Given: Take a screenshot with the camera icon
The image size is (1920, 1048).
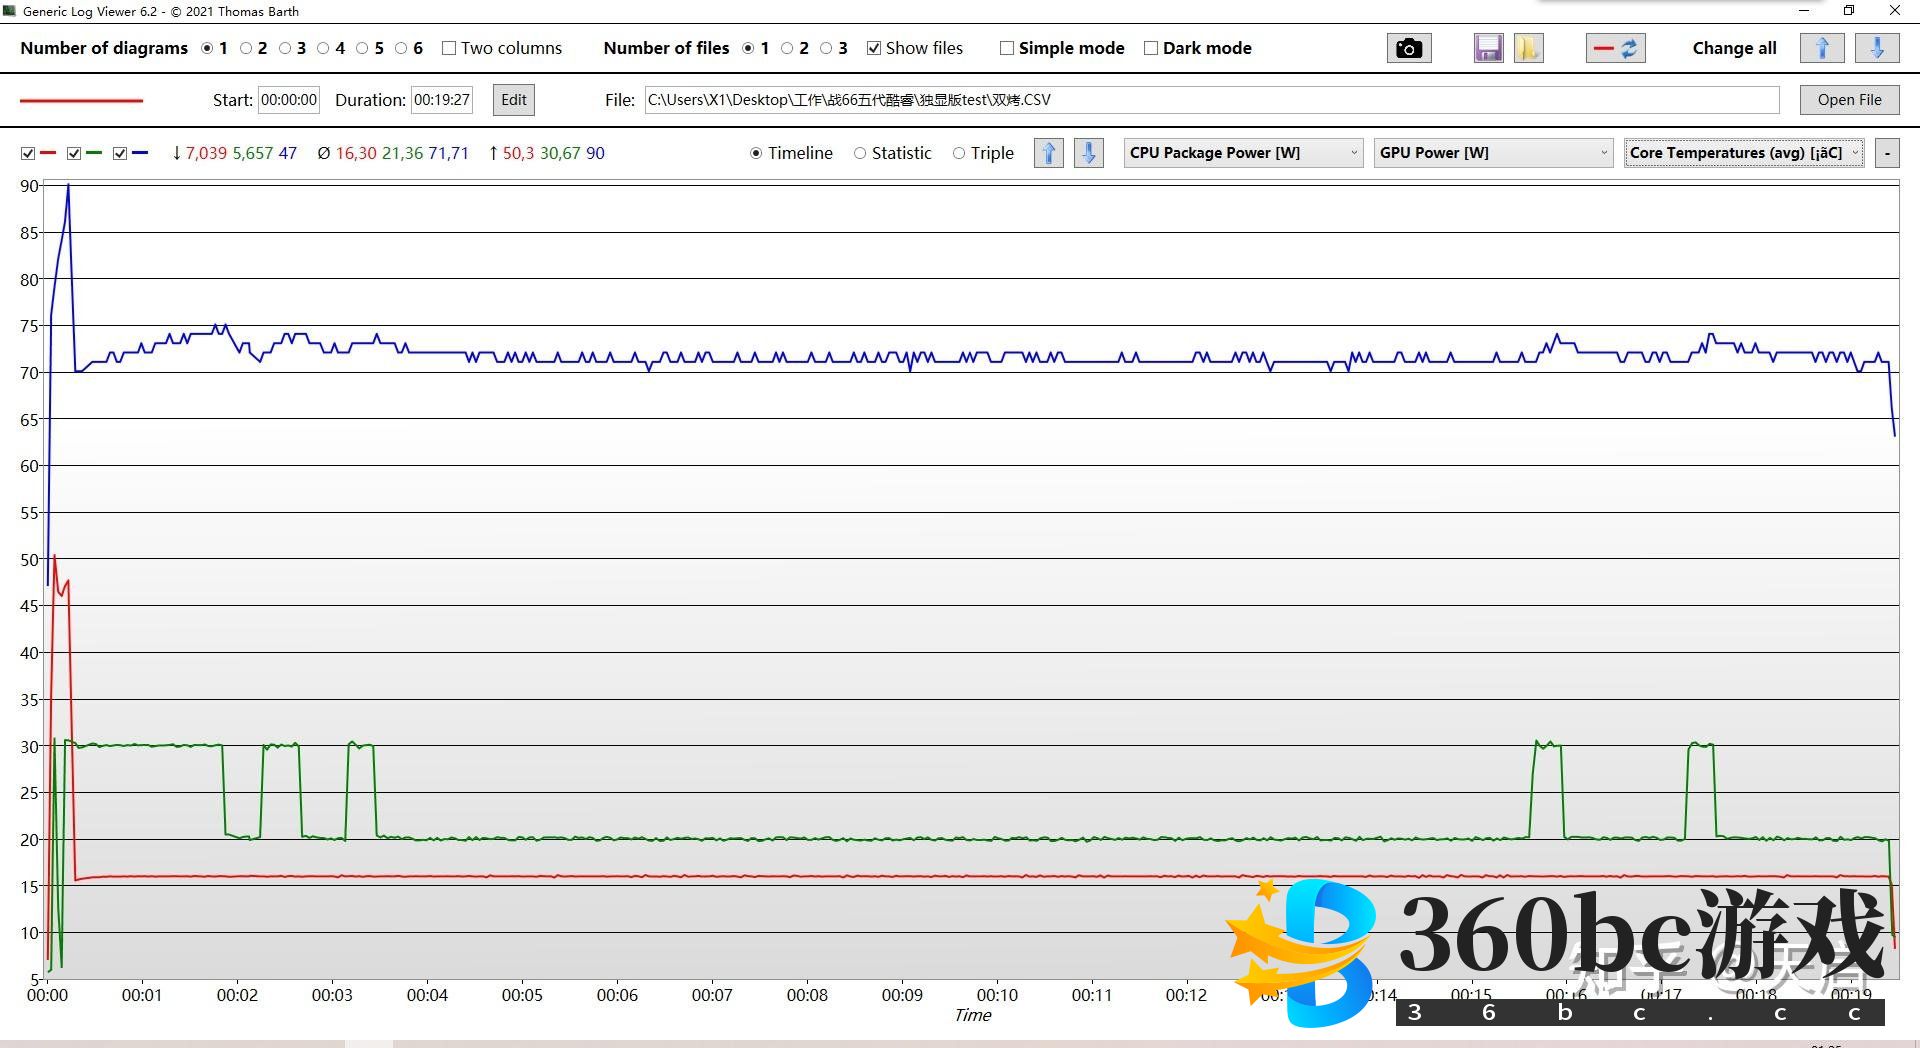Looking at the screenshot, I should pyautogui.click(x=1408, y=48).
